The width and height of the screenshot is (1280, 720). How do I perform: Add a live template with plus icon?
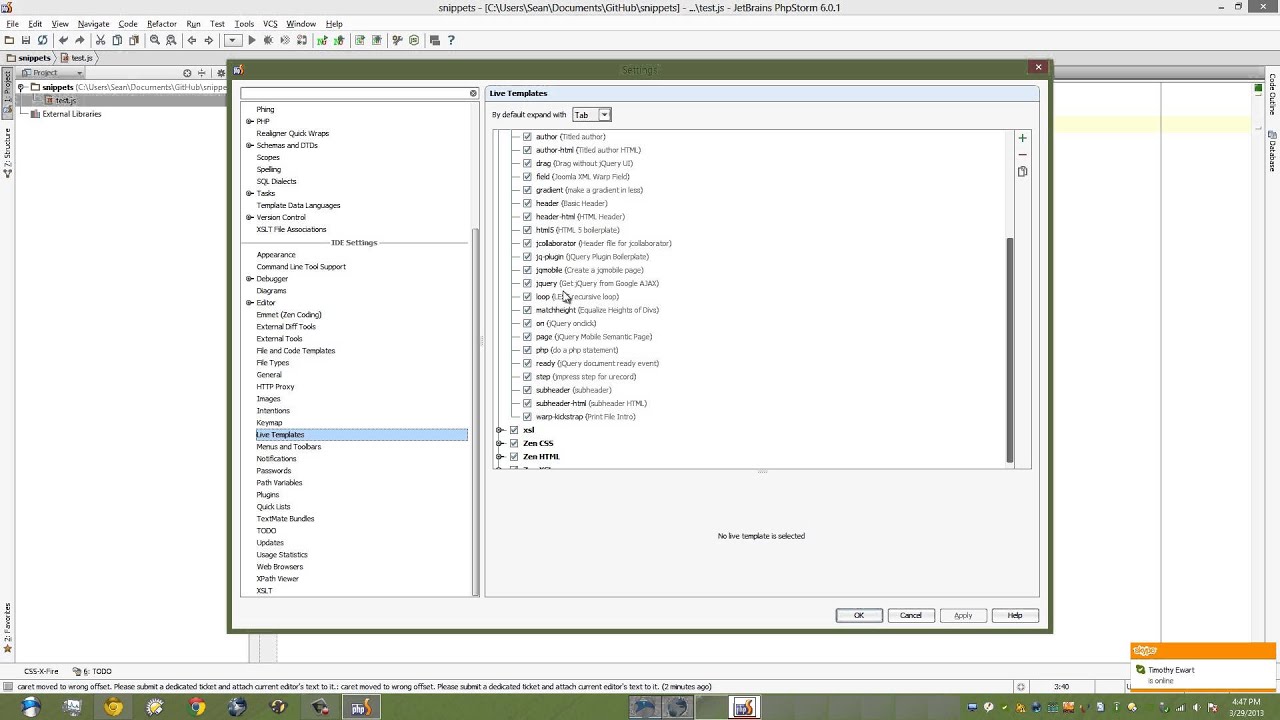point(1022,138)
